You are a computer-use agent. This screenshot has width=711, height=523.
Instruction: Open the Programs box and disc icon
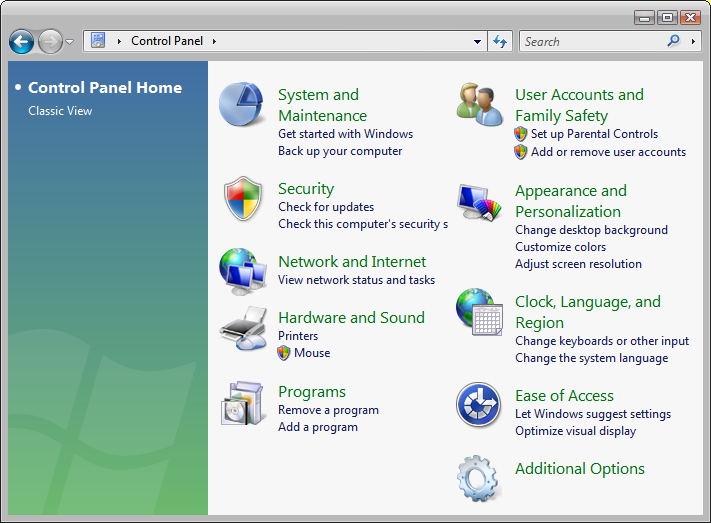242,403
